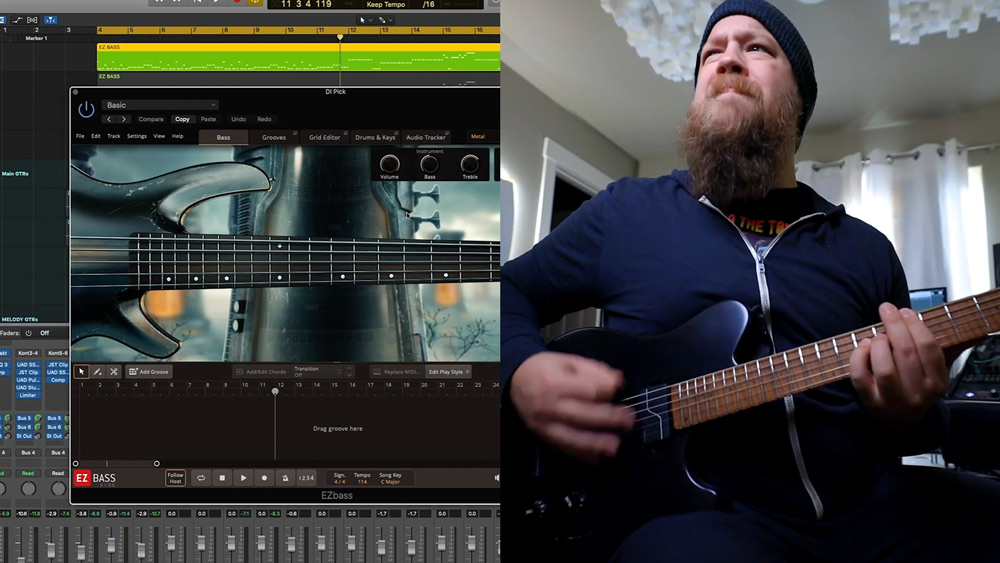Adjust pan knob on Kont3-4 strip
This screenshot has height=563, width=1000.
click(28, 488)
